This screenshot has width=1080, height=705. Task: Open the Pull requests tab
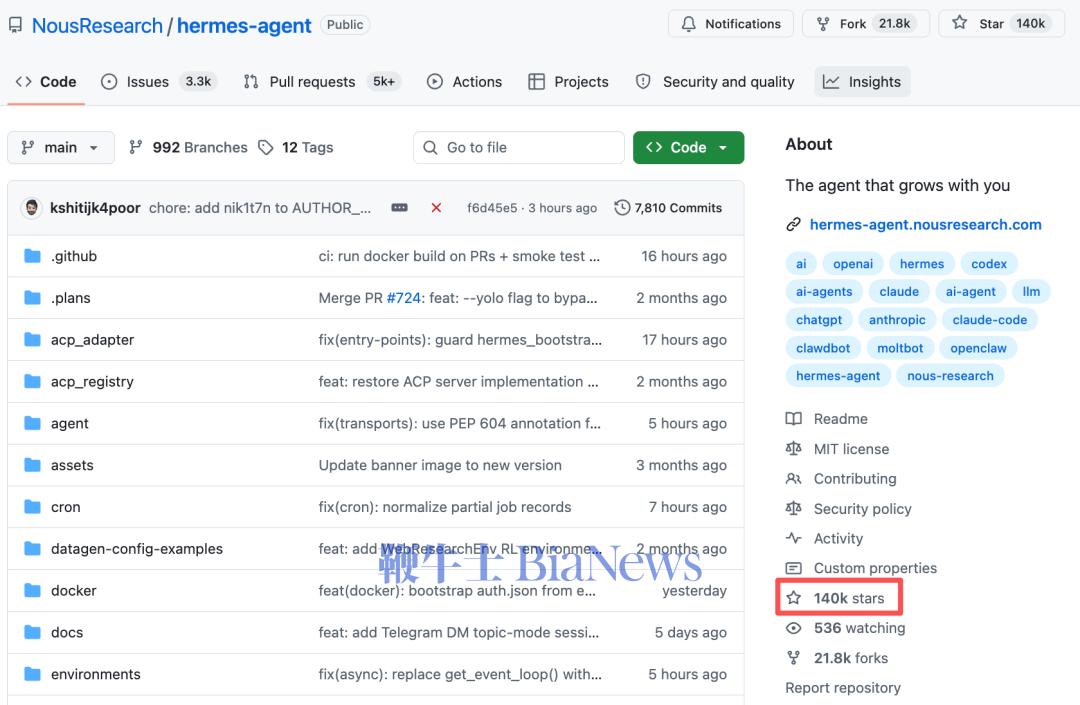[x=322, y=82]
